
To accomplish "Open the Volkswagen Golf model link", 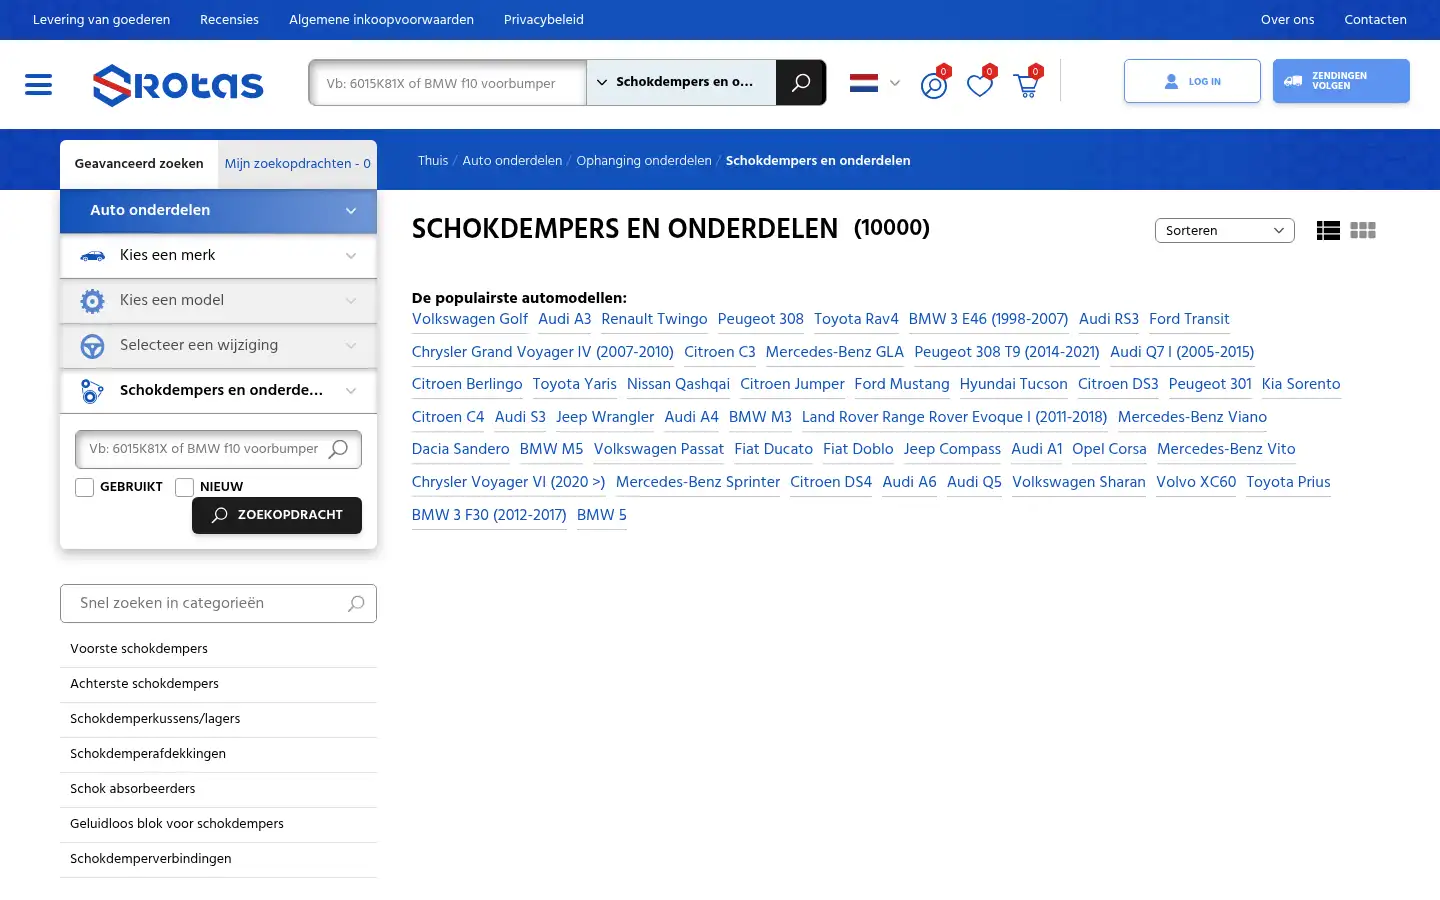I will click(470, 320).
